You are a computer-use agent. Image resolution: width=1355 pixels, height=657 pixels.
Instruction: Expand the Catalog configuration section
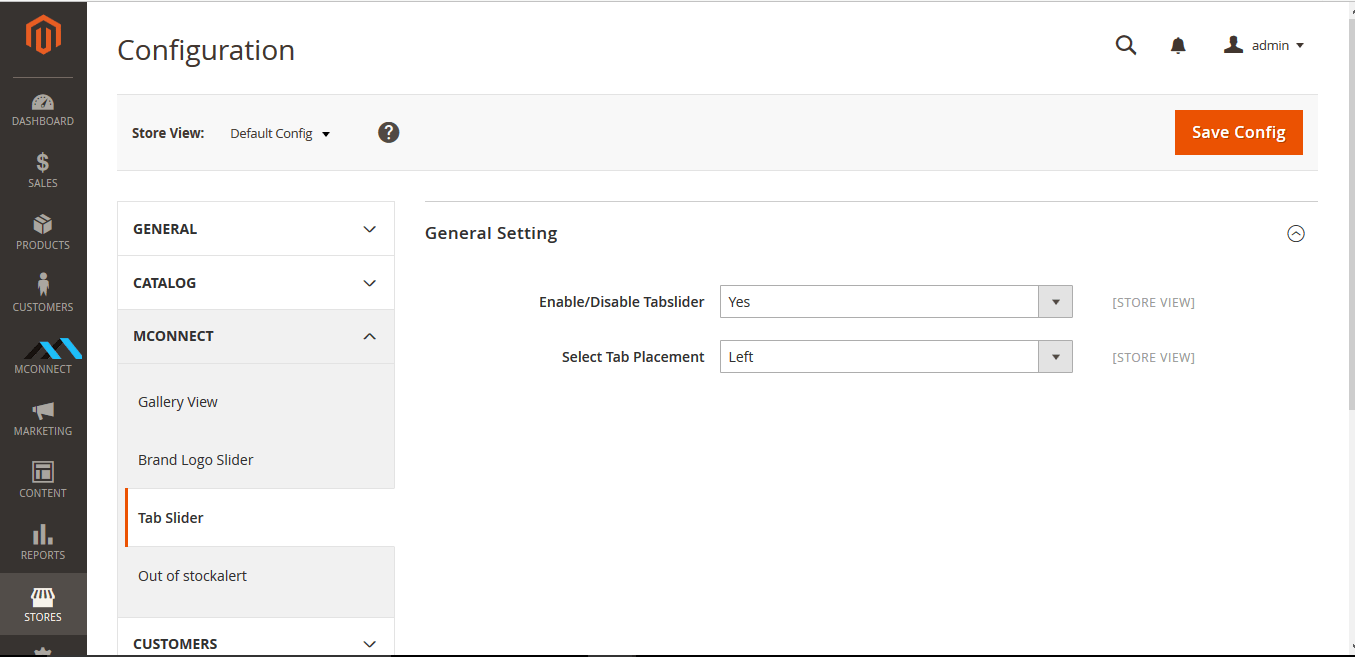click(255, 283)
